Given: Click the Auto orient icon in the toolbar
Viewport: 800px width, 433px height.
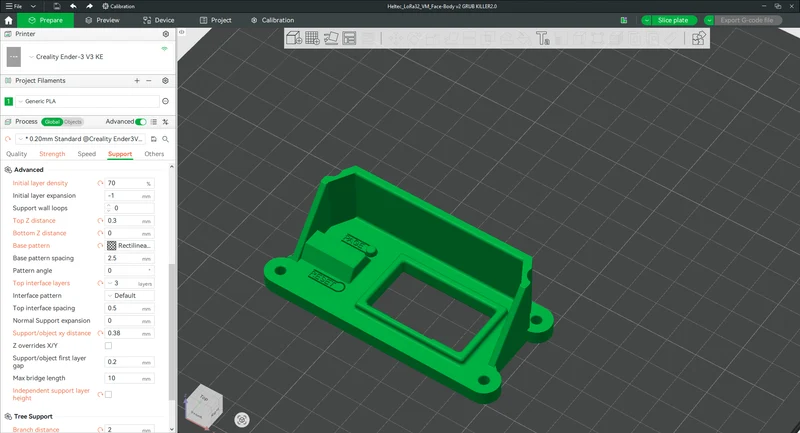Looking at the screenshot, I should (331, 38).
